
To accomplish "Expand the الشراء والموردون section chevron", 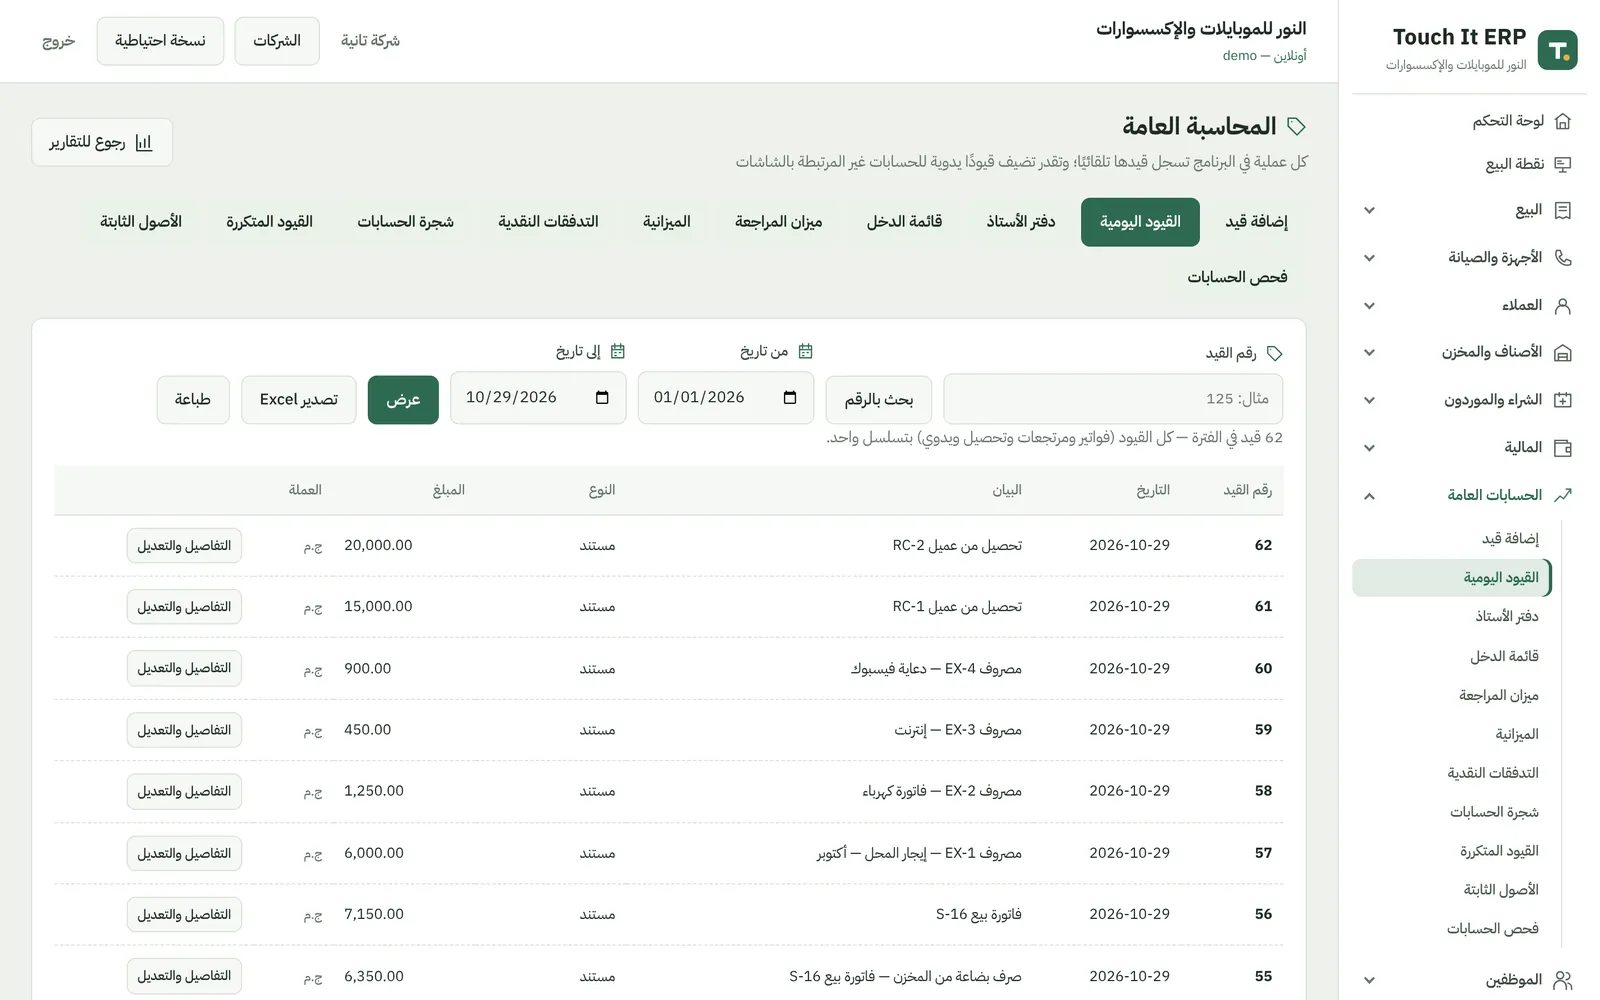I will tap(1369, 400).
